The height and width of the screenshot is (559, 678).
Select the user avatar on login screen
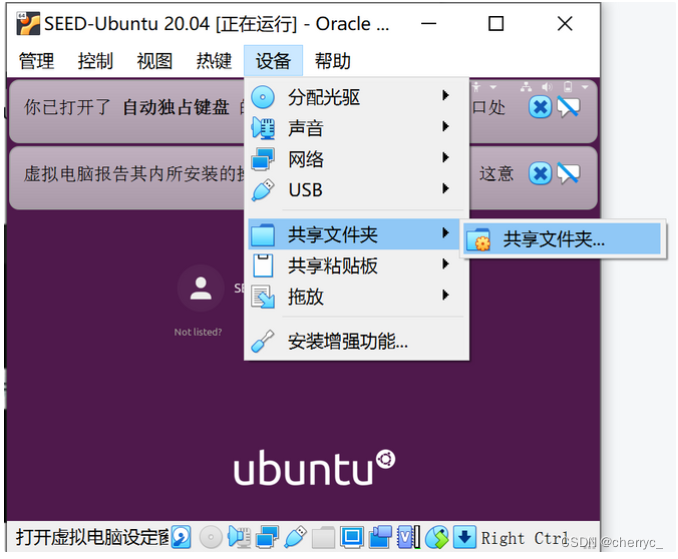pos(201,288)
